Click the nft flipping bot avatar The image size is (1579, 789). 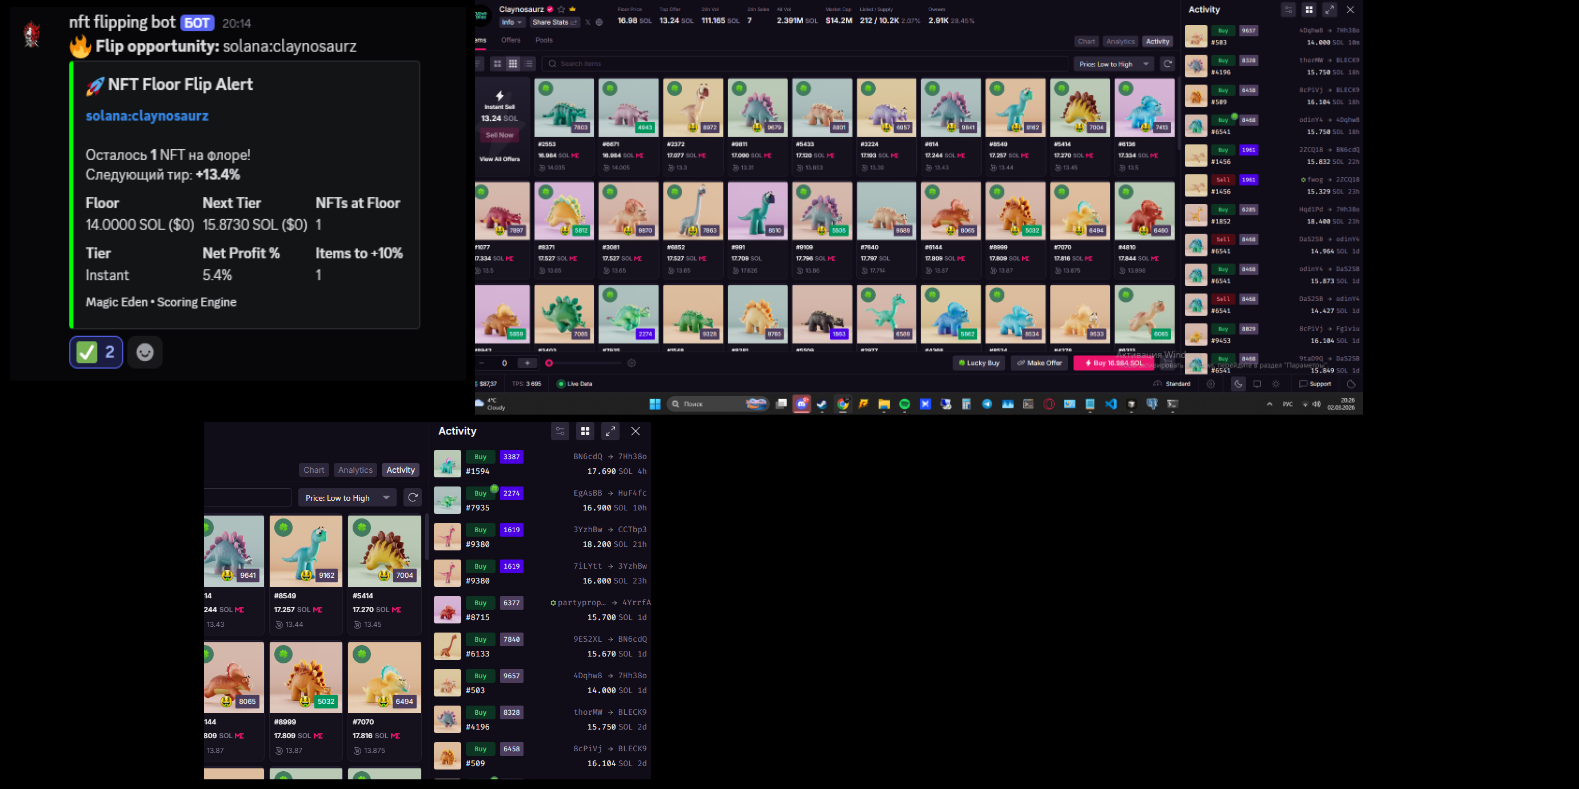(x=32, y=34)
